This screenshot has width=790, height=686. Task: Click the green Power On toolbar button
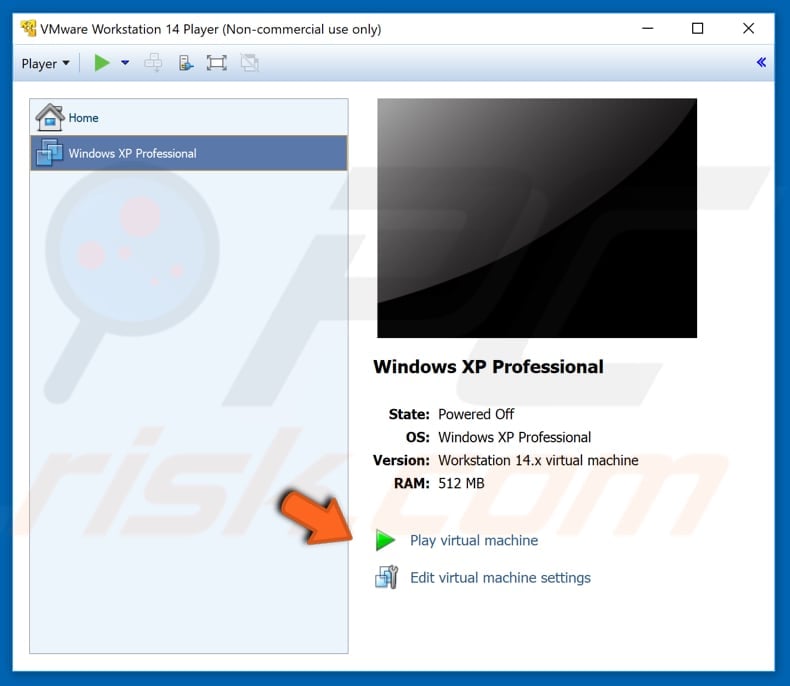(x=102, y=63)
